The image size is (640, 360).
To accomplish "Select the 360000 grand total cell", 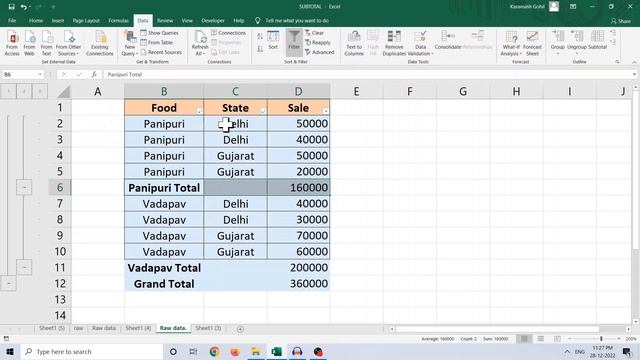I will pyautogui.click(x=299, y=284).
